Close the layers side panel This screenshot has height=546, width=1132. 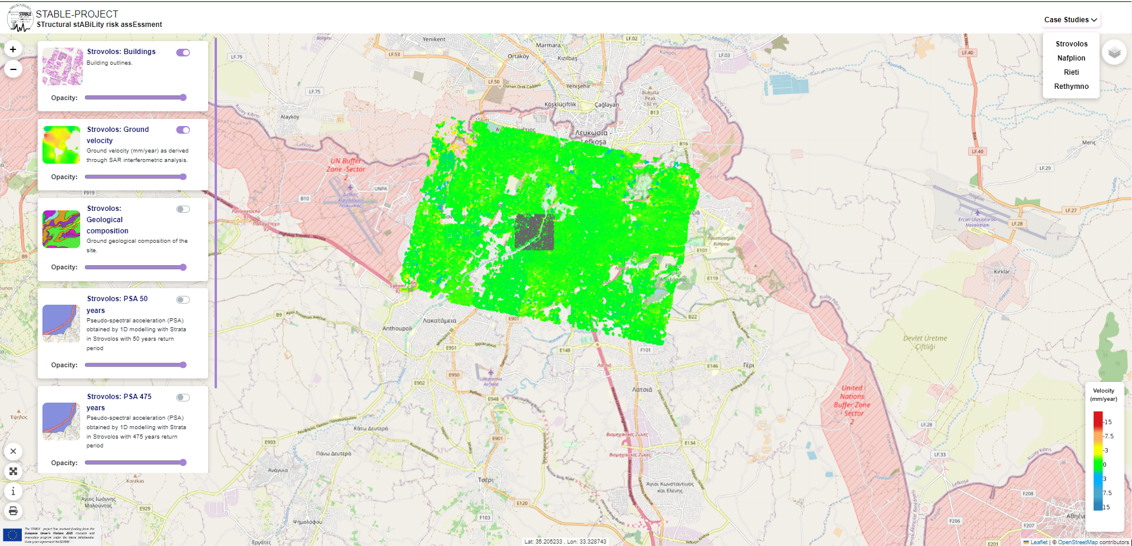pyautogui.click(x=13, y=451)
